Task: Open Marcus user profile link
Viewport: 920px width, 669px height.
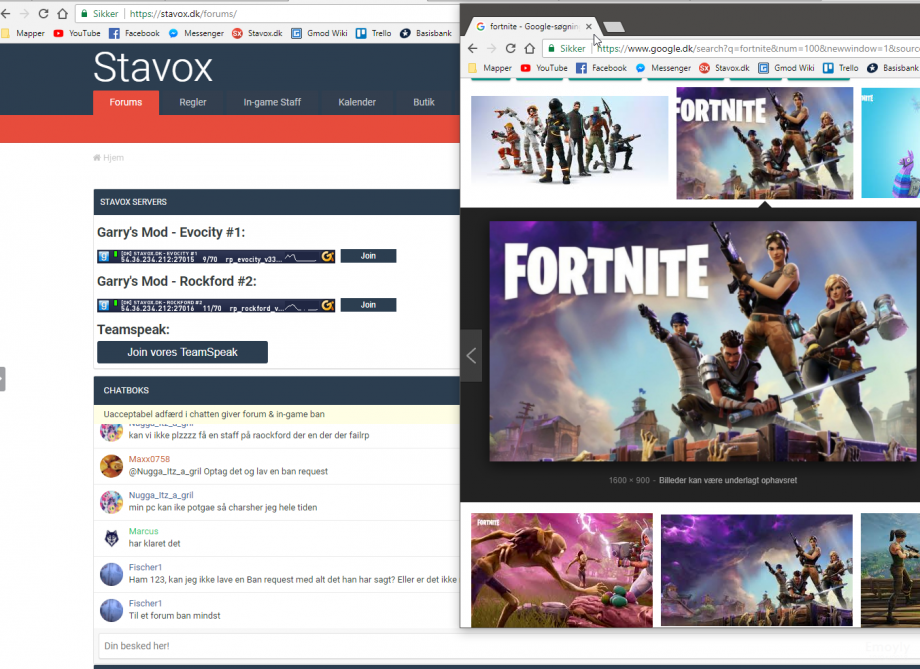Action: coord(144,532)
